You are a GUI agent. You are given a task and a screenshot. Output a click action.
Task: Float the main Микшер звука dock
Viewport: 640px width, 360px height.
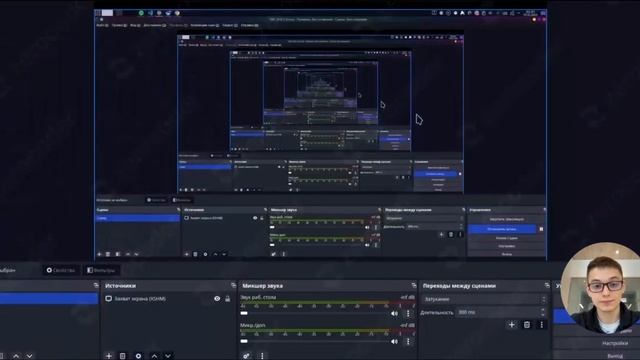pos(414,285)
